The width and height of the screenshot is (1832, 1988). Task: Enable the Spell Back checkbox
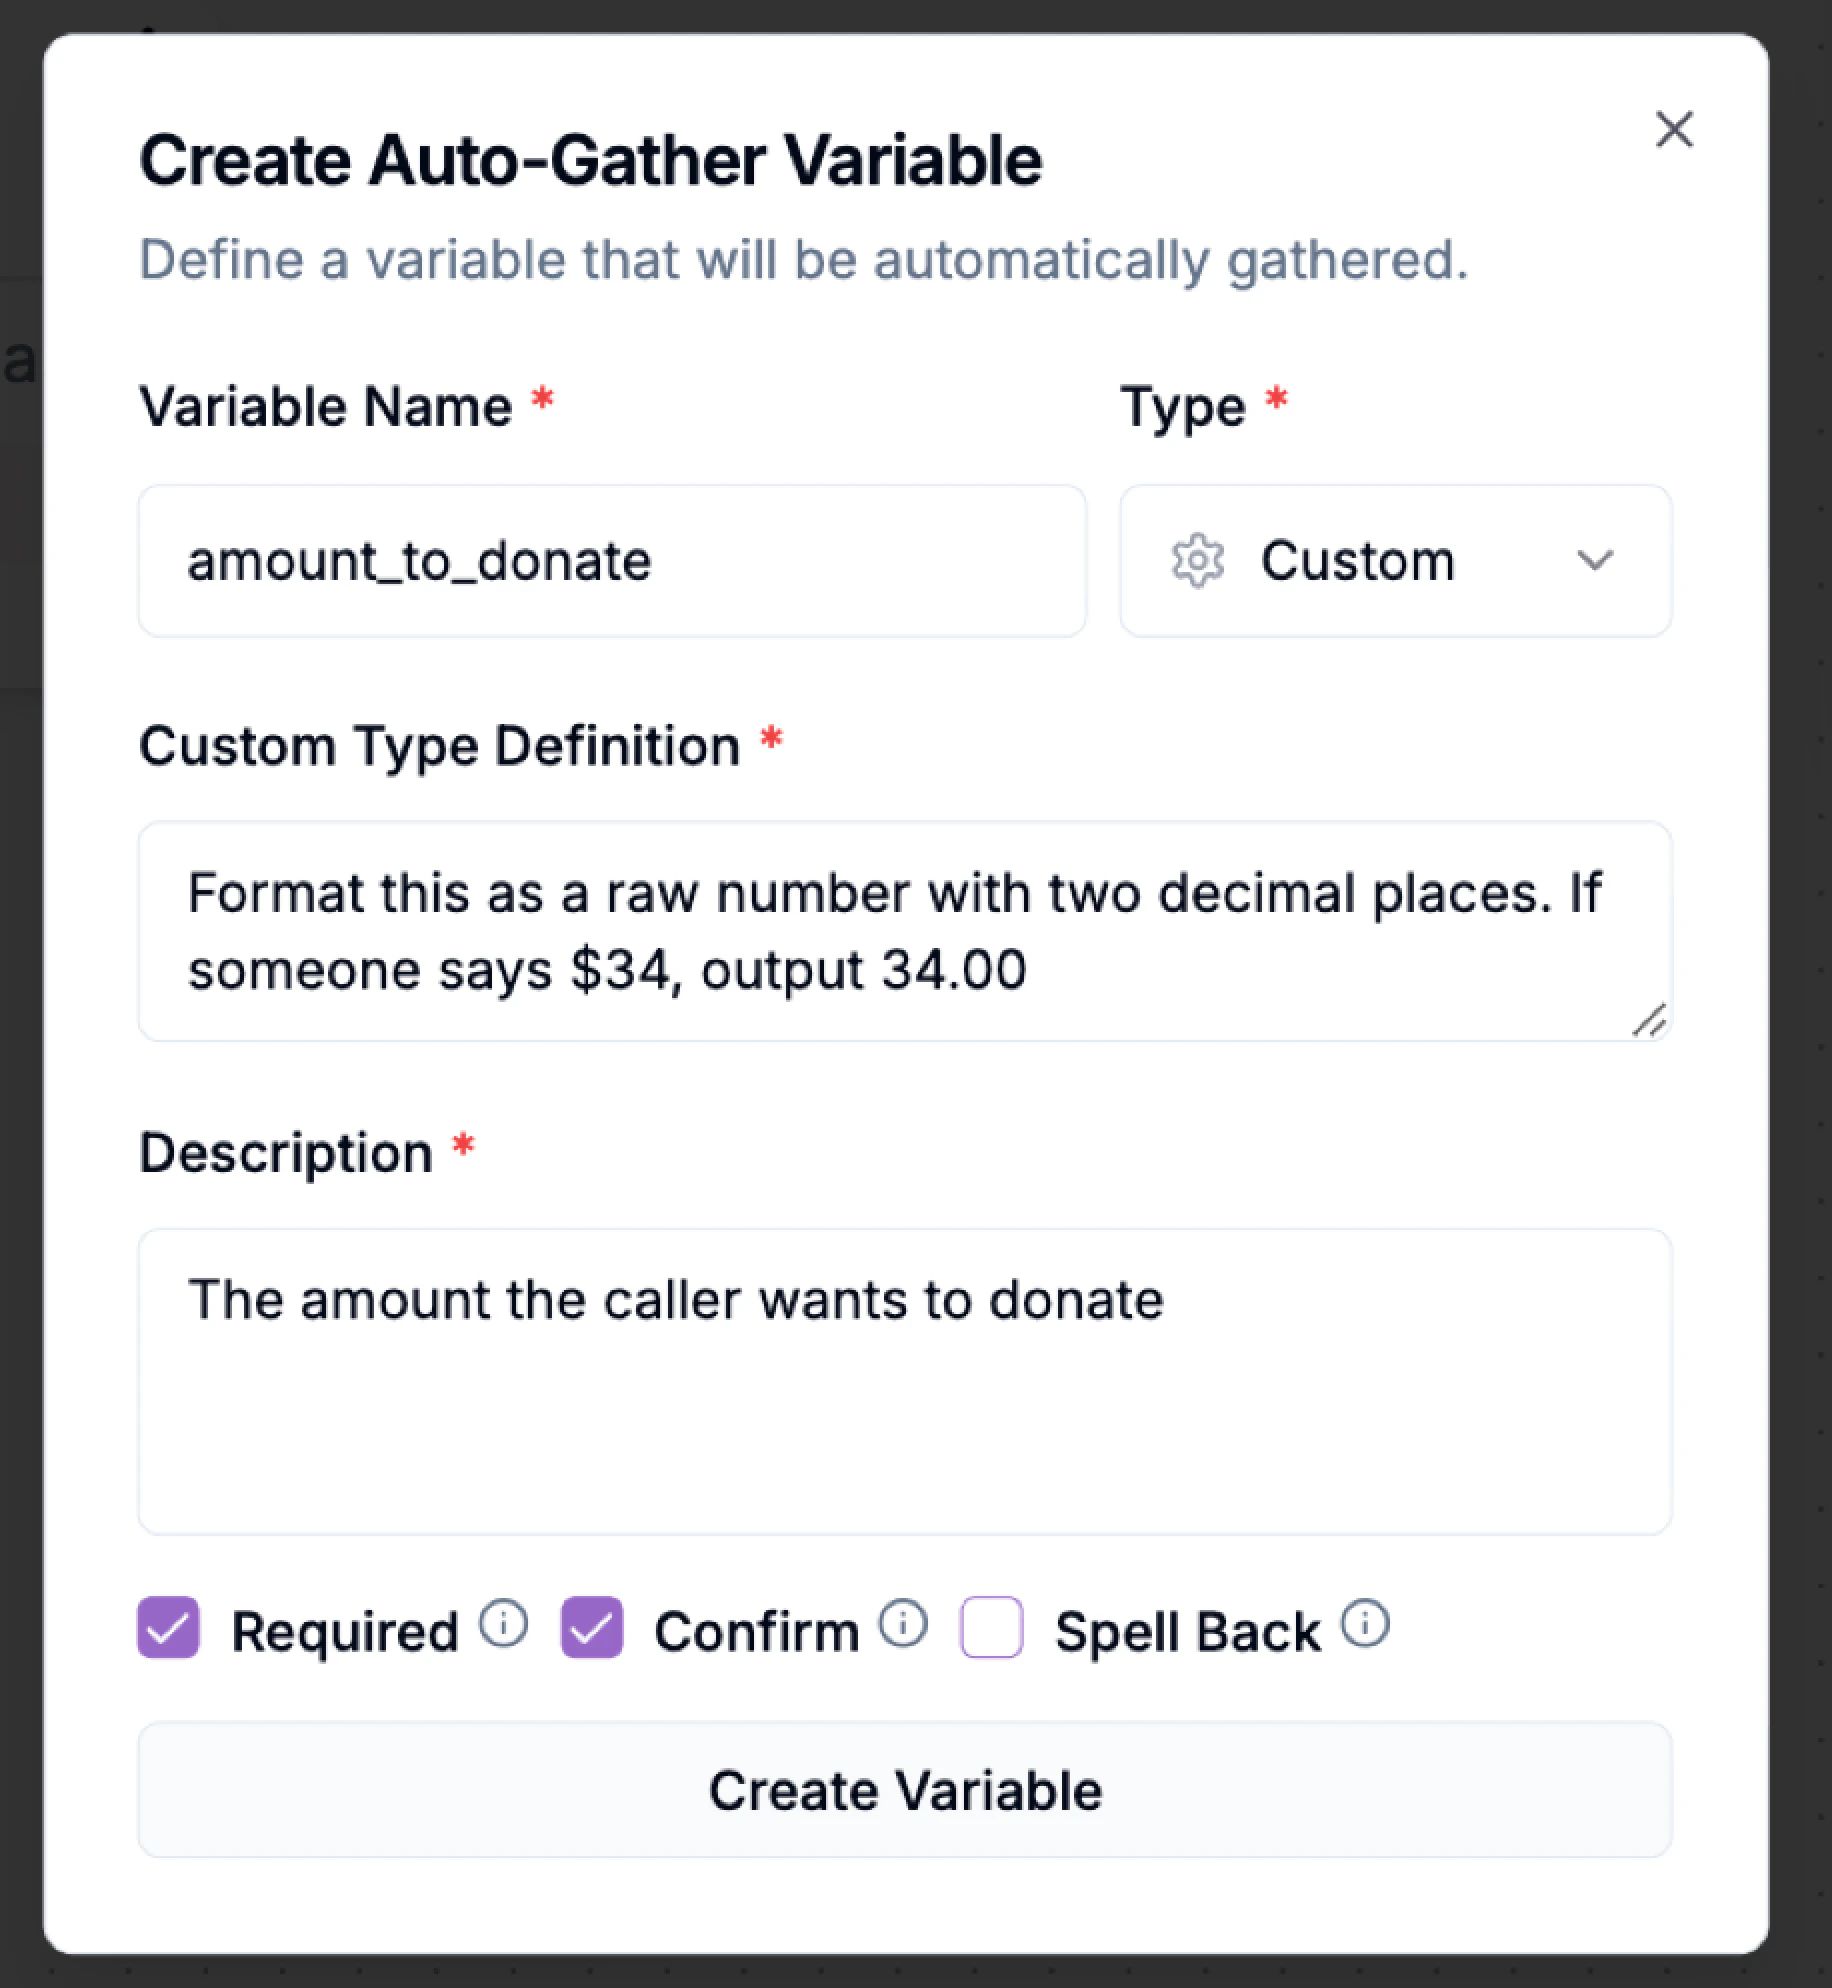coord(991,1627)
